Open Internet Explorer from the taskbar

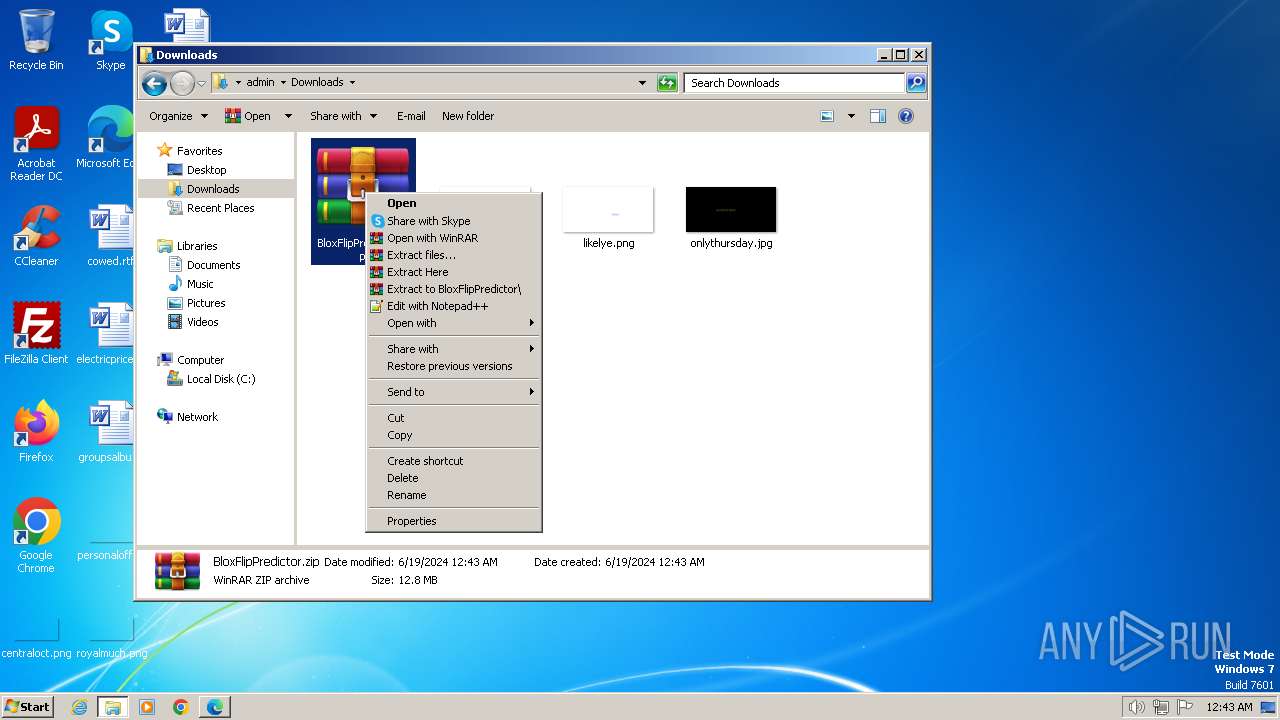point(79,707)
